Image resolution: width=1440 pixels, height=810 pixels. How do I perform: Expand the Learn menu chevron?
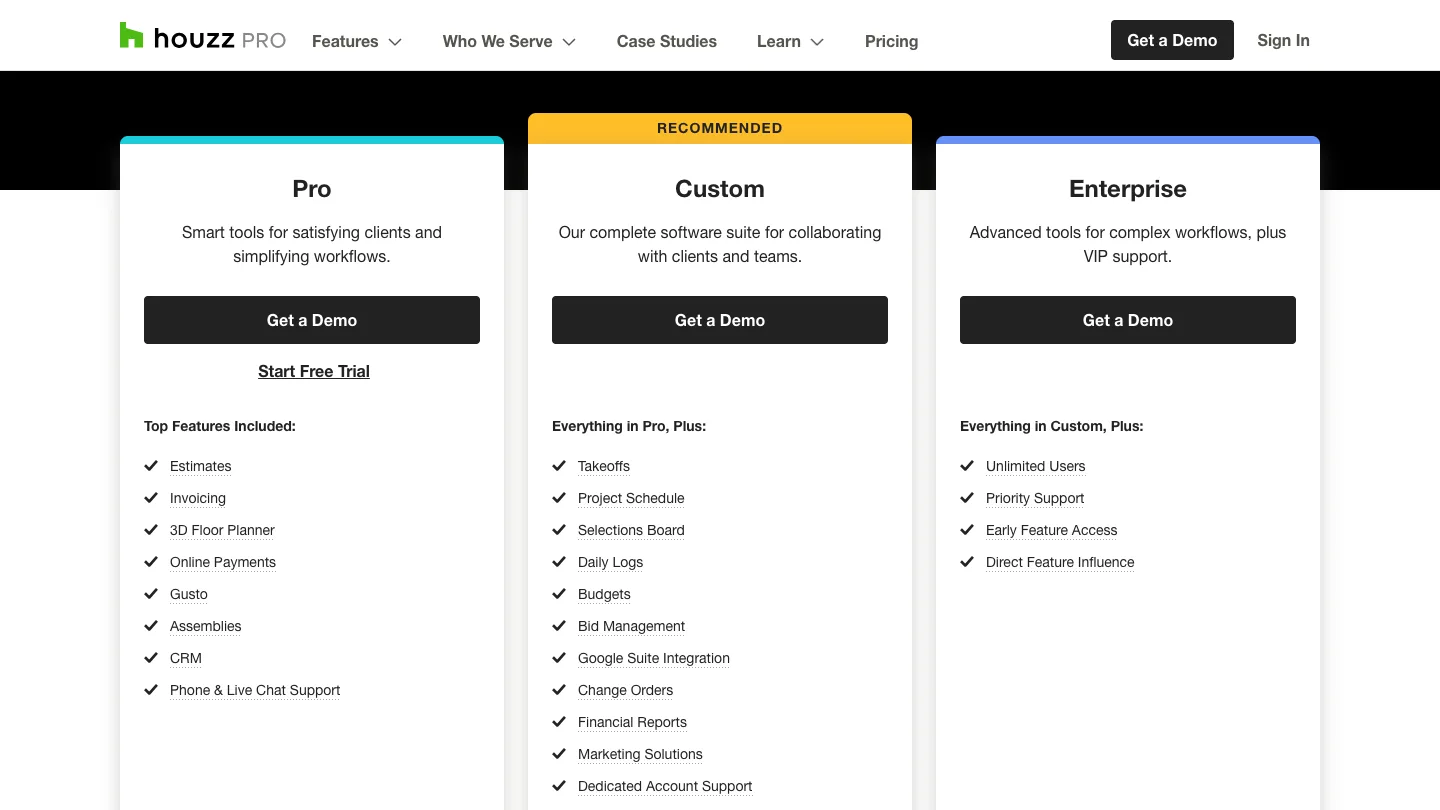point(817,42)
